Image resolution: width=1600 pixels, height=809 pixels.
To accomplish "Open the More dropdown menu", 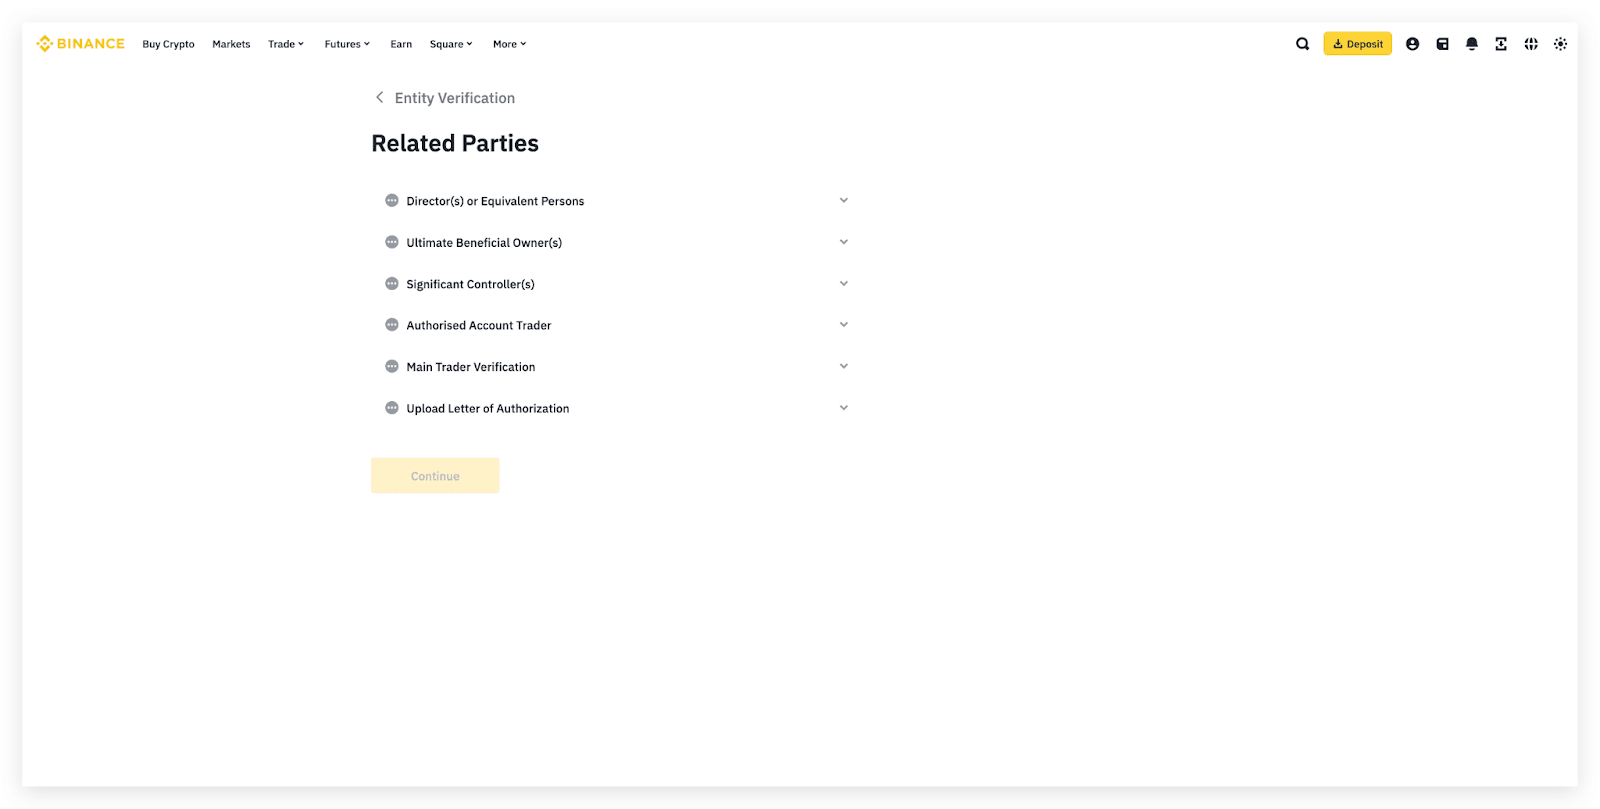I will point(509,44).
